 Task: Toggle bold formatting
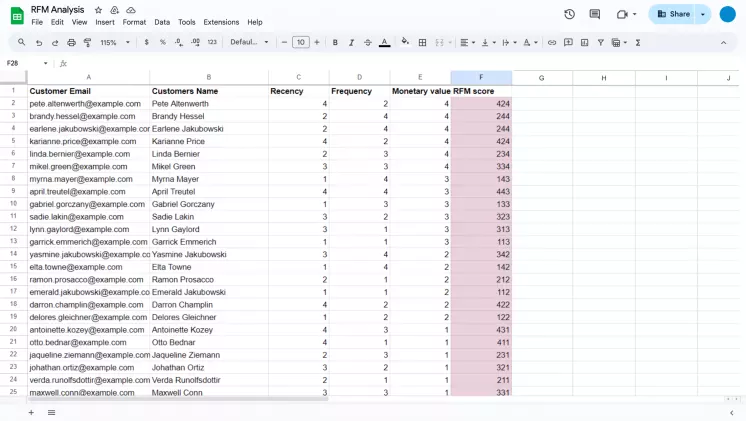tap(334, 43)
